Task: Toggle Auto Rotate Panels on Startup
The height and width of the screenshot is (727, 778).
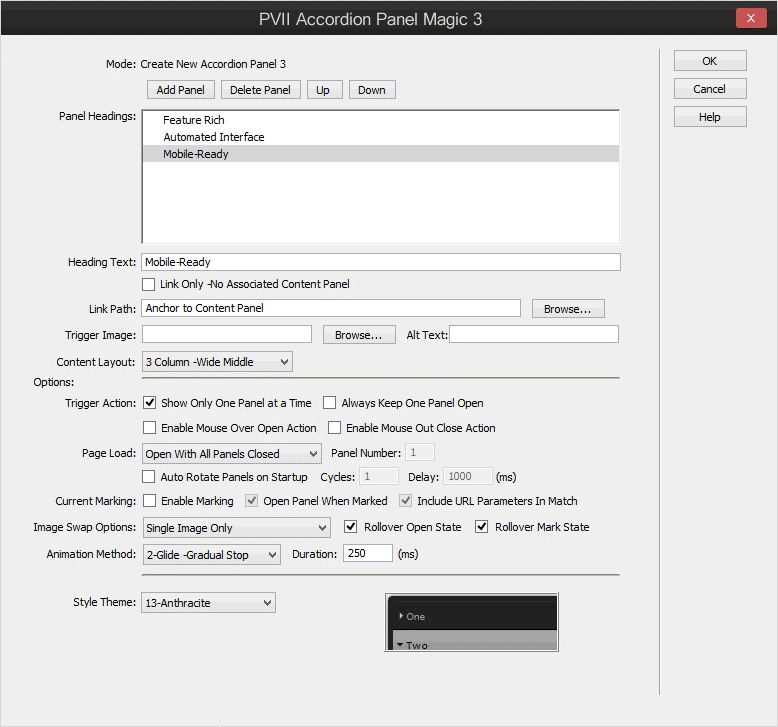Action: 148,477
